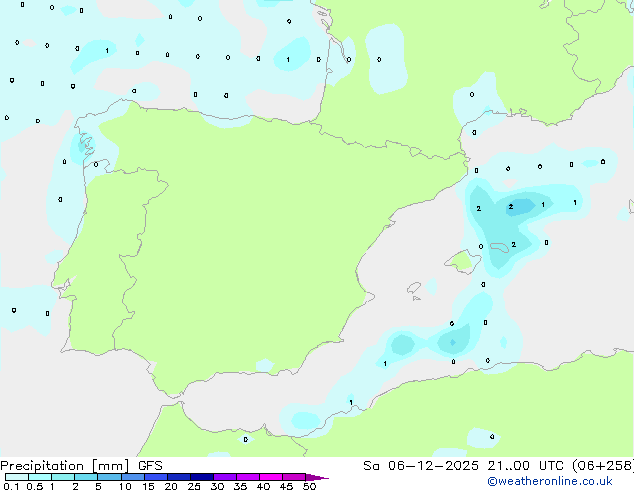Click Menorca island outline on the map

point(499,247)
